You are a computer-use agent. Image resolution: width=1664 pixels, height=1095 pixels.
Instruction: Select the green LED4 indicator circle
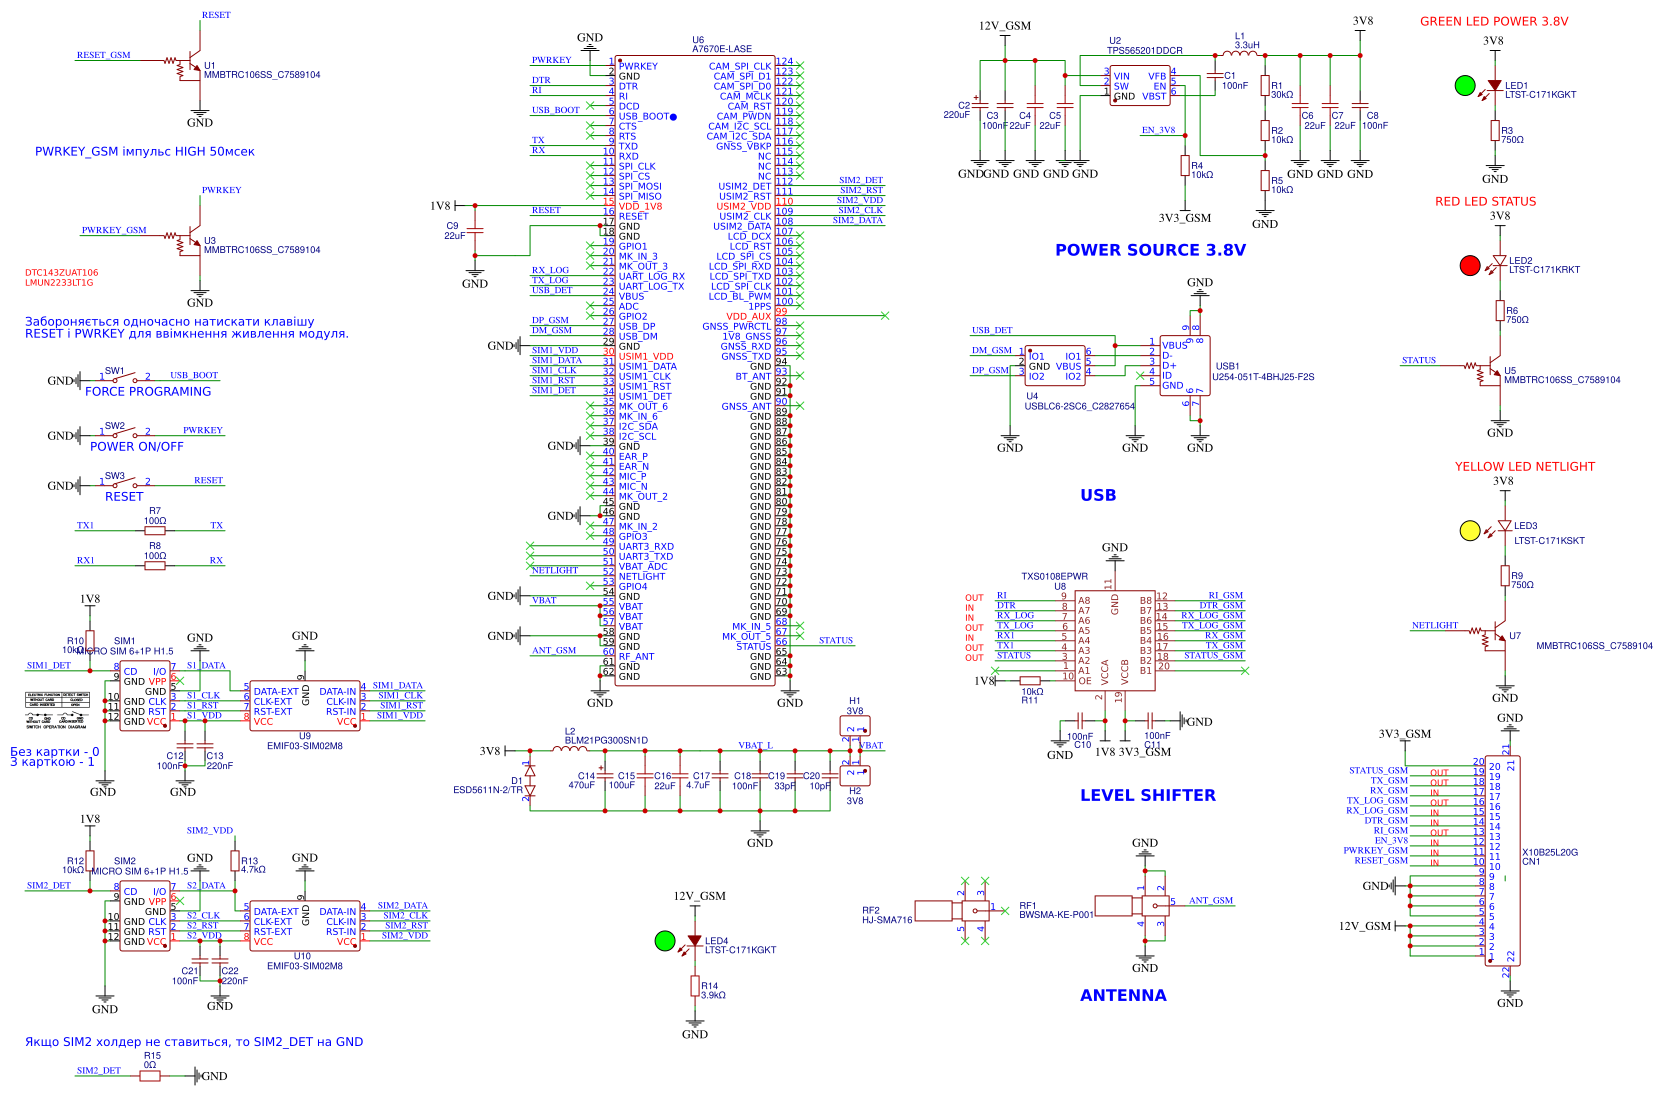tap(665, 940)
